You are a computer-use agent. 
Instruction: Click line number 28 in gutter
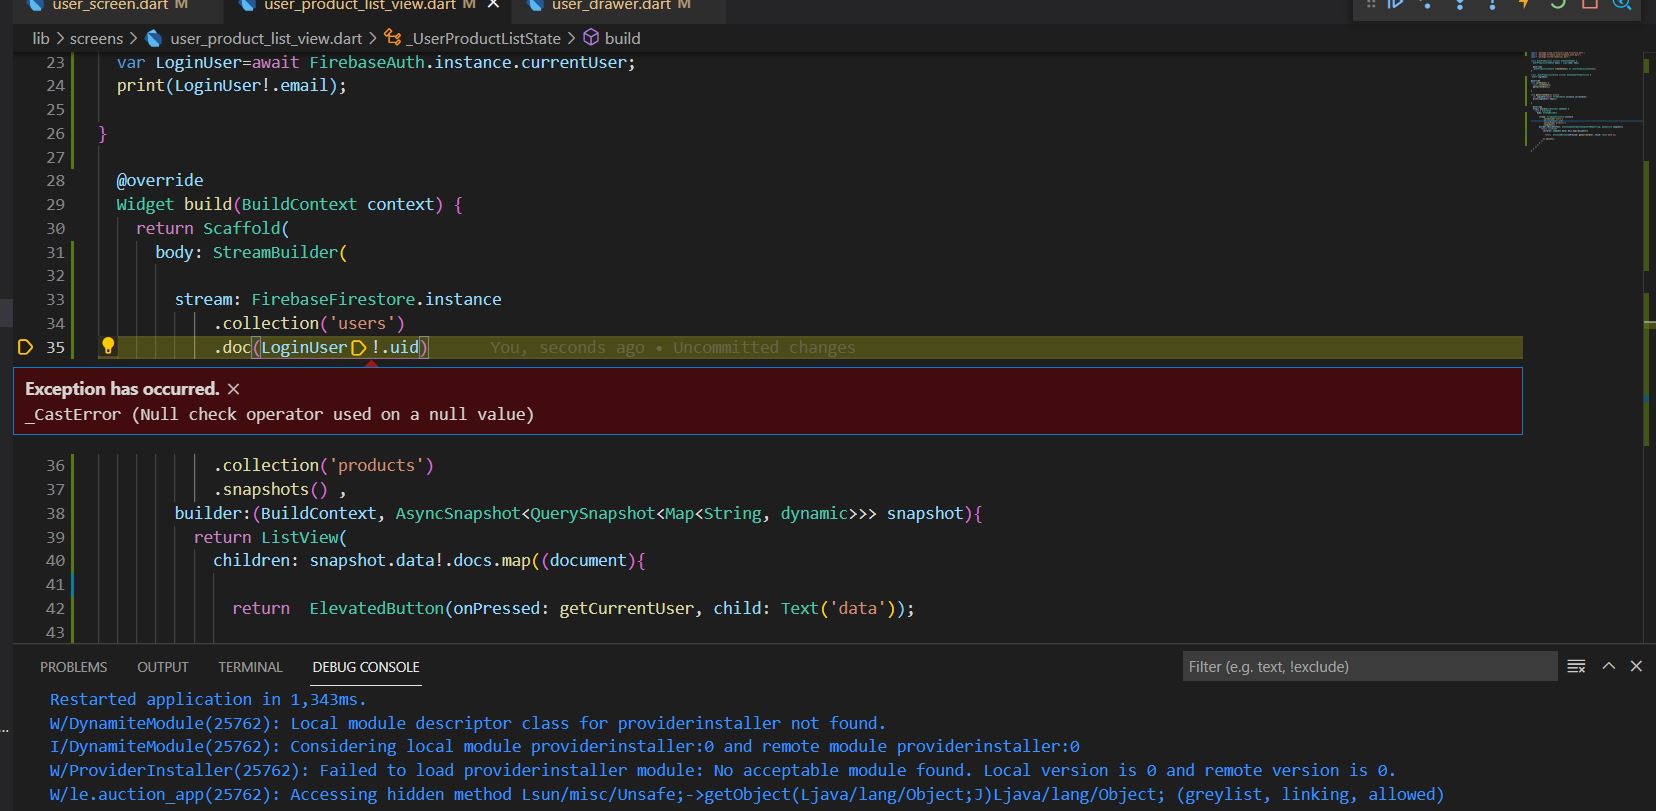pyautogui.click(x=55, y=180)
